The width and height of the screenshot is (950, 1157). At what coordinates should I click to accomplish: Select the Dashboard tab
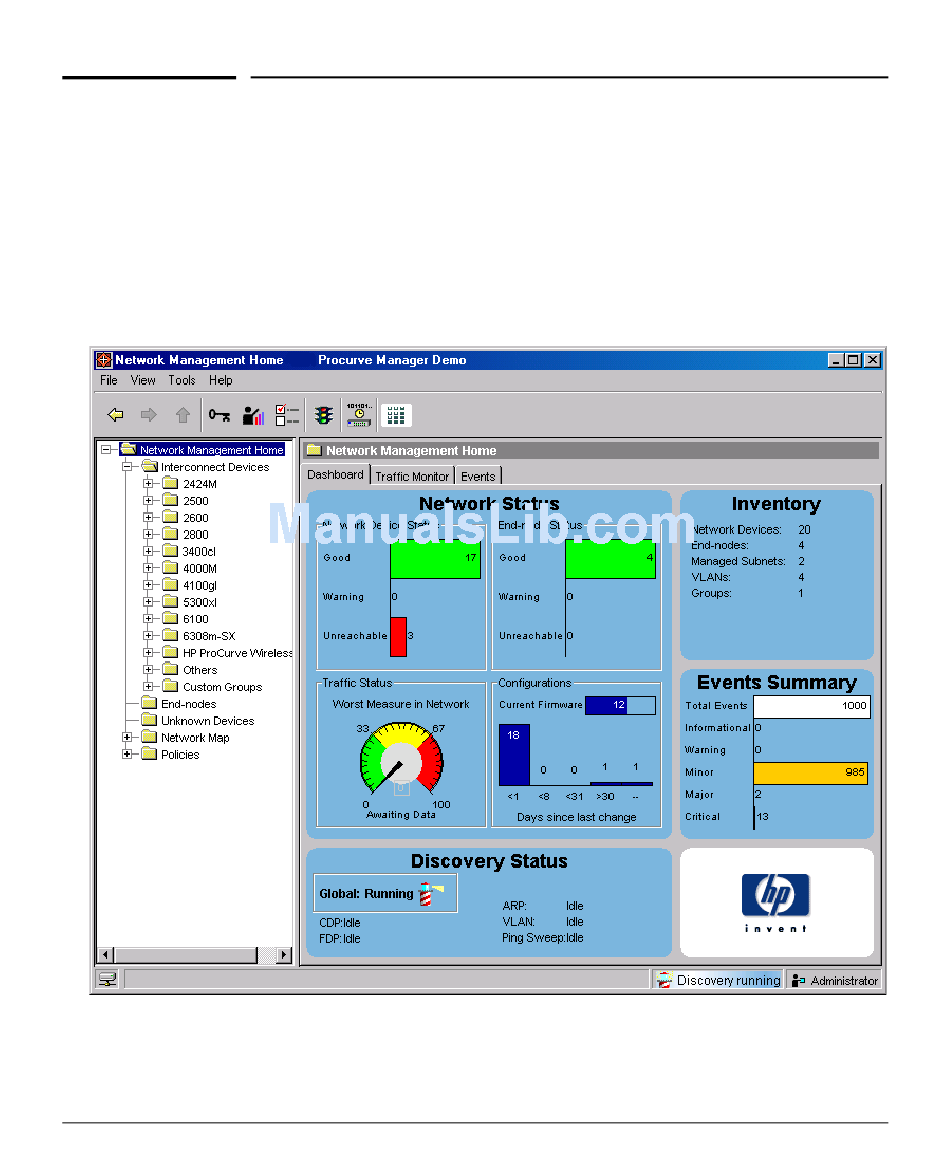[x=335, y=474]
